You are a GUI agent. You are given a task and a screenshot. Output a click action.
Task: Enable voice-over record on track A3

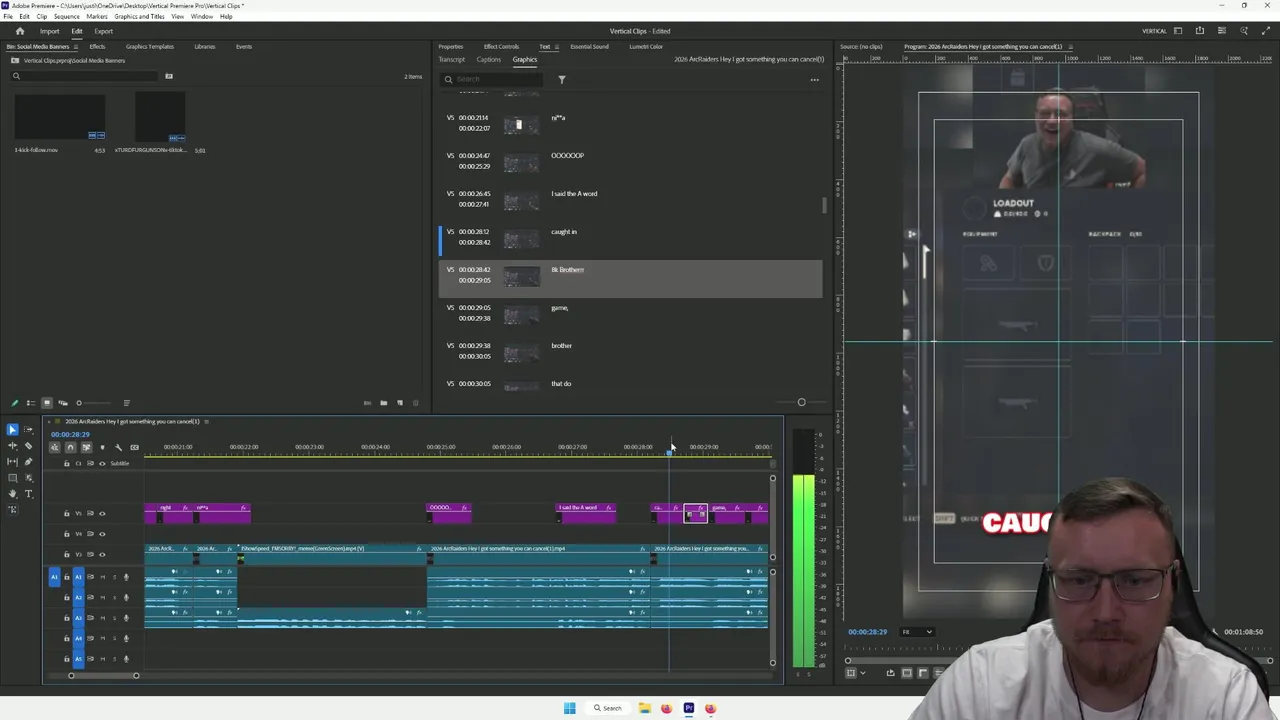pos(126,618)
